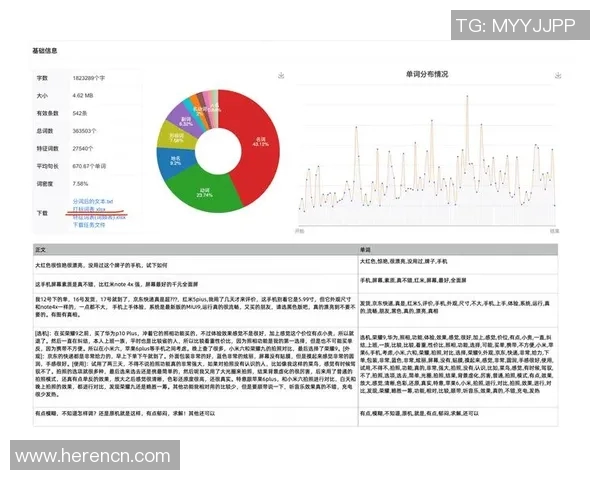Click the 基础信息 section heading
This screenshot has height=480, width=600.
51,48
